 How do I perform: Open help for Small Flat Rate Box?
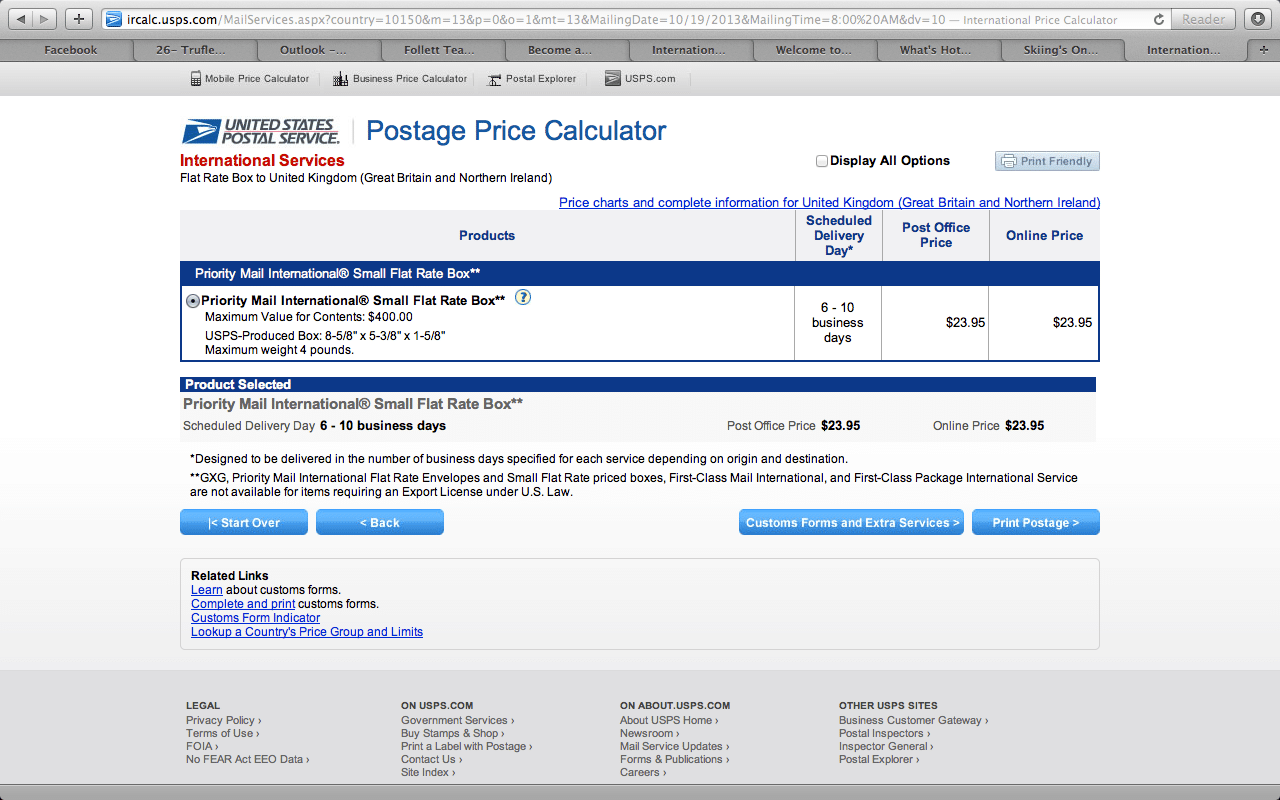pyautogui.click(x=523, y=298)
